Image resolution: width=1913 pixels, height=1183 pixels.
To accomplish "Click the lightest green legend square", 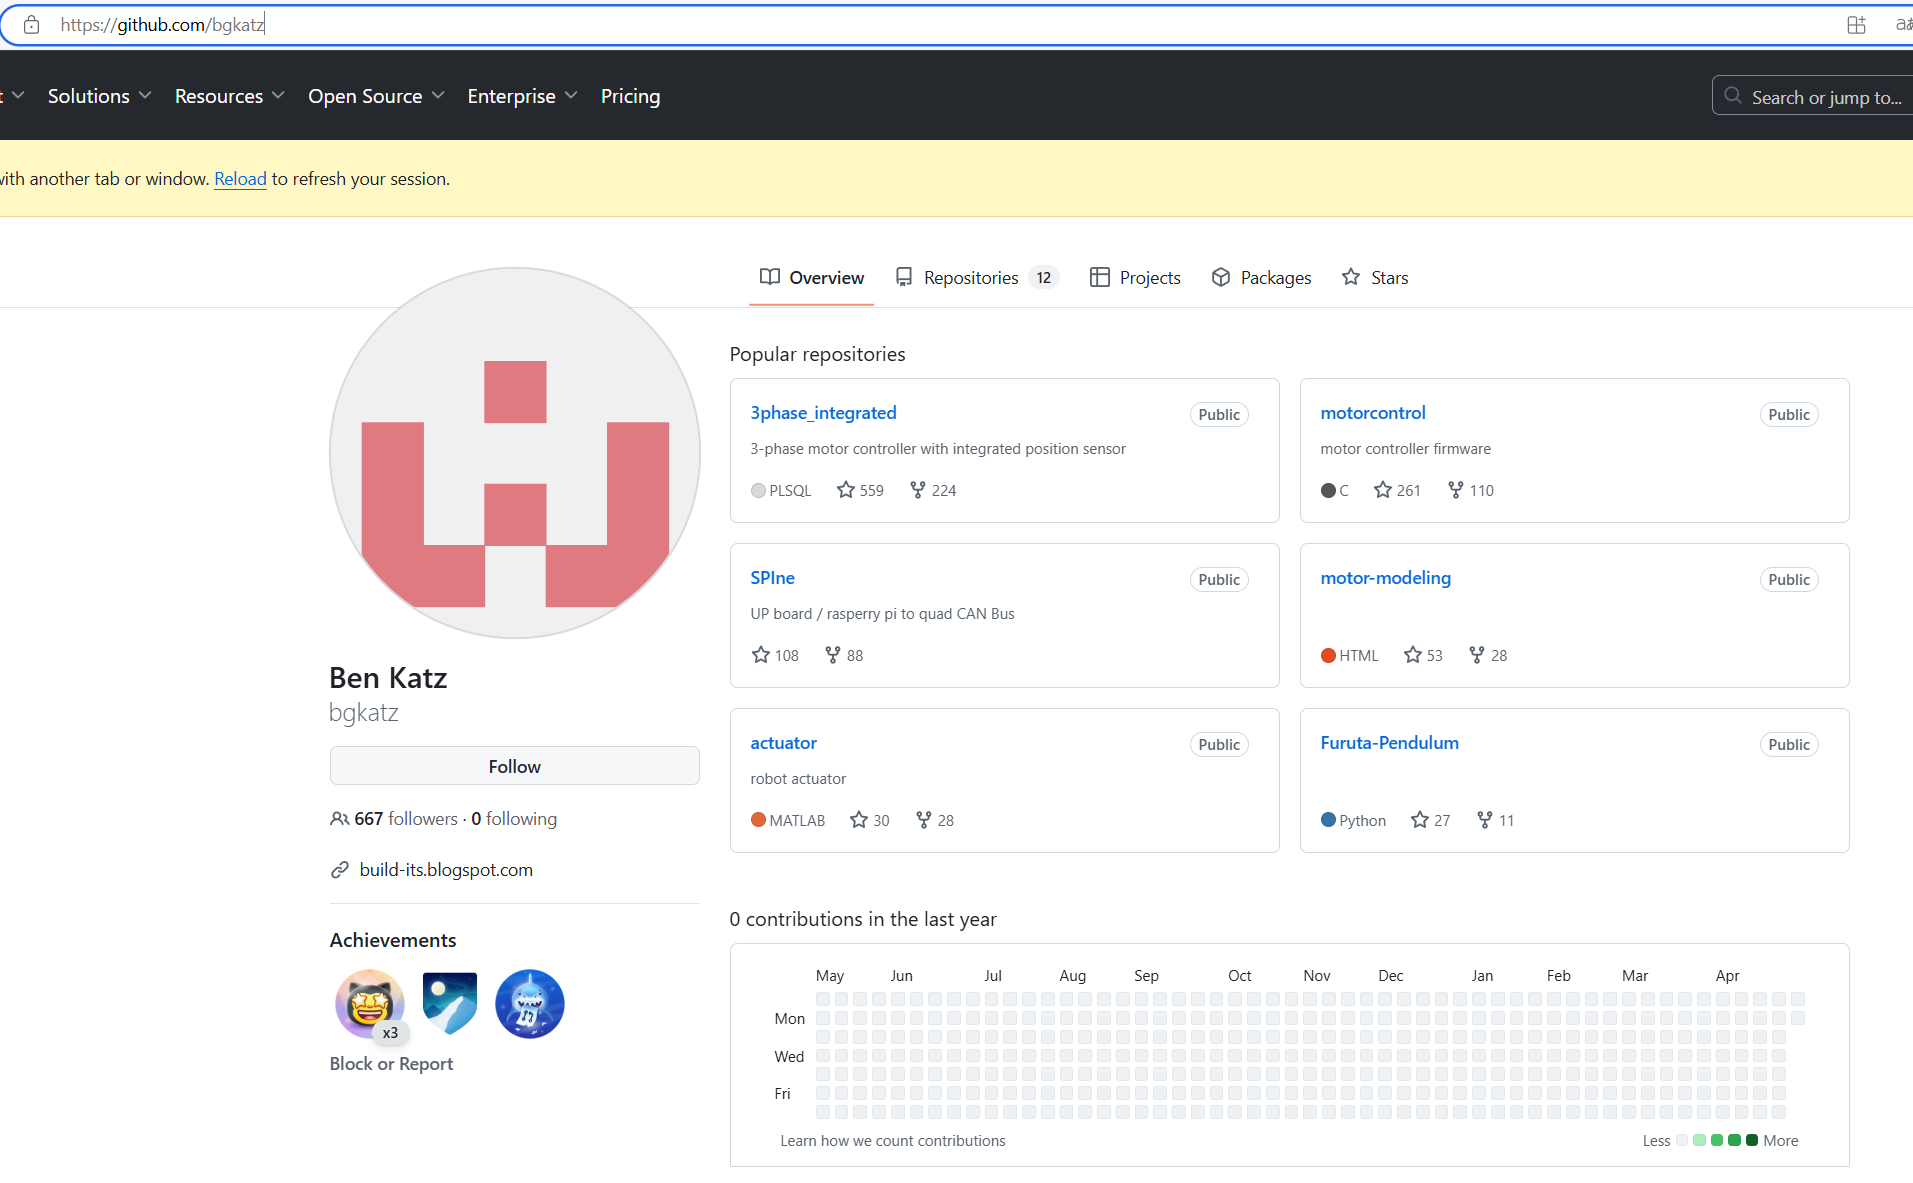I will point(1699,1140).
